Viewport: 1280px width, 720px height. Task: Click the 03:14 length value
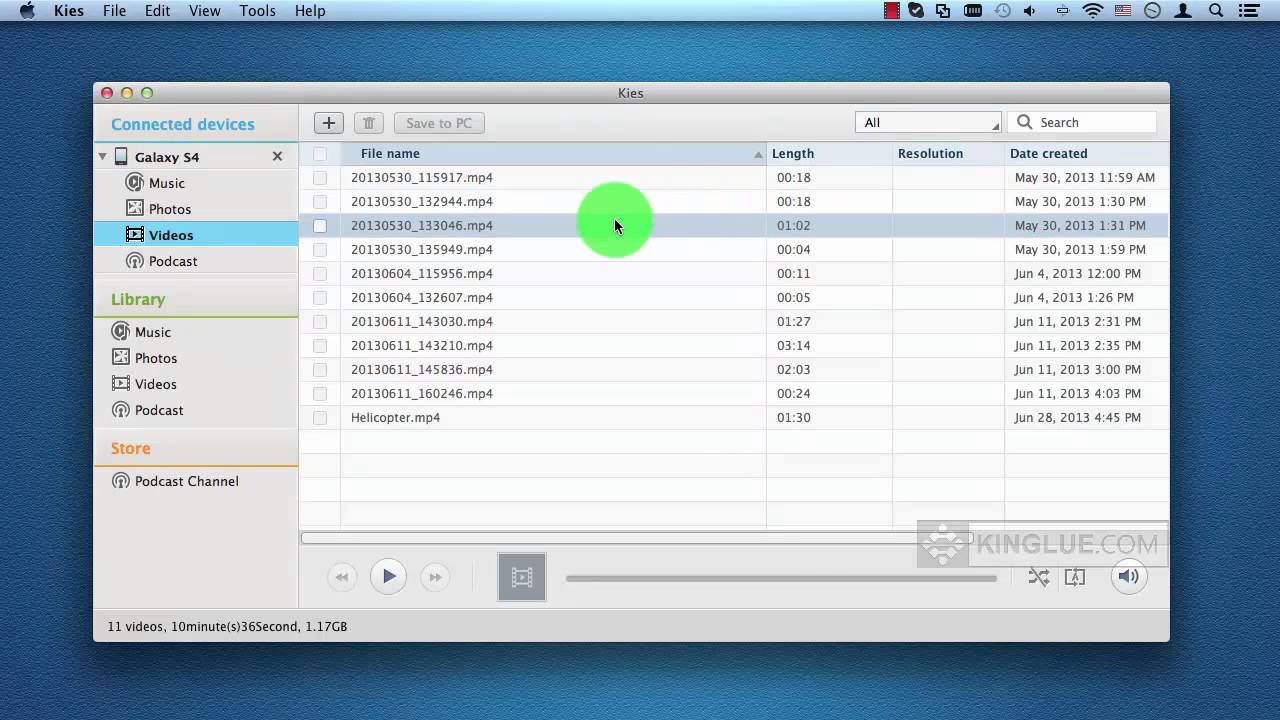point(793,346)
